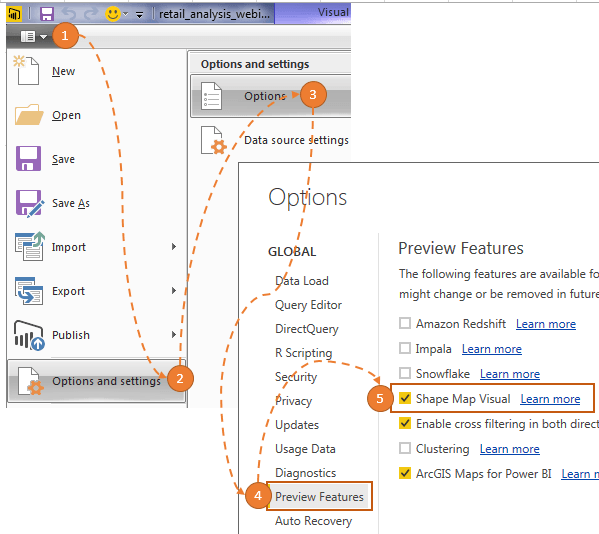Viewport: 599px width, 534px height.
Task: Tick the Clustering checkbox
Action: click(405, 448)
